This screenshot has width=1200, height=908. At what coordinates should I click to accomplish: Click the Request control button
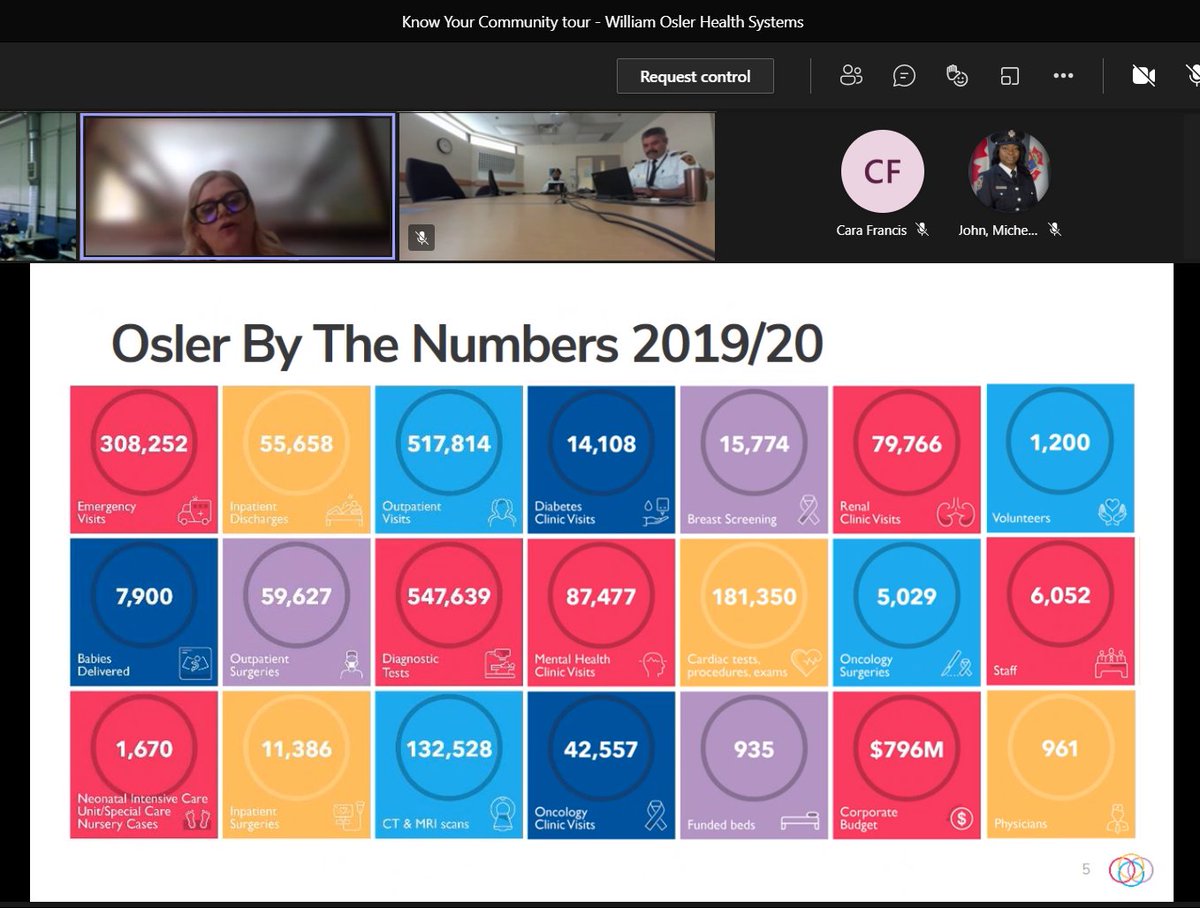(x=695, y=76)
